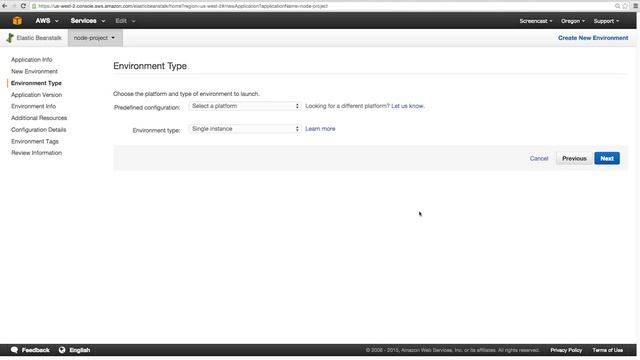The image size is (640, 360).
Task: Click the 'Choose the platform and type' text
Action: pos(186,94)
